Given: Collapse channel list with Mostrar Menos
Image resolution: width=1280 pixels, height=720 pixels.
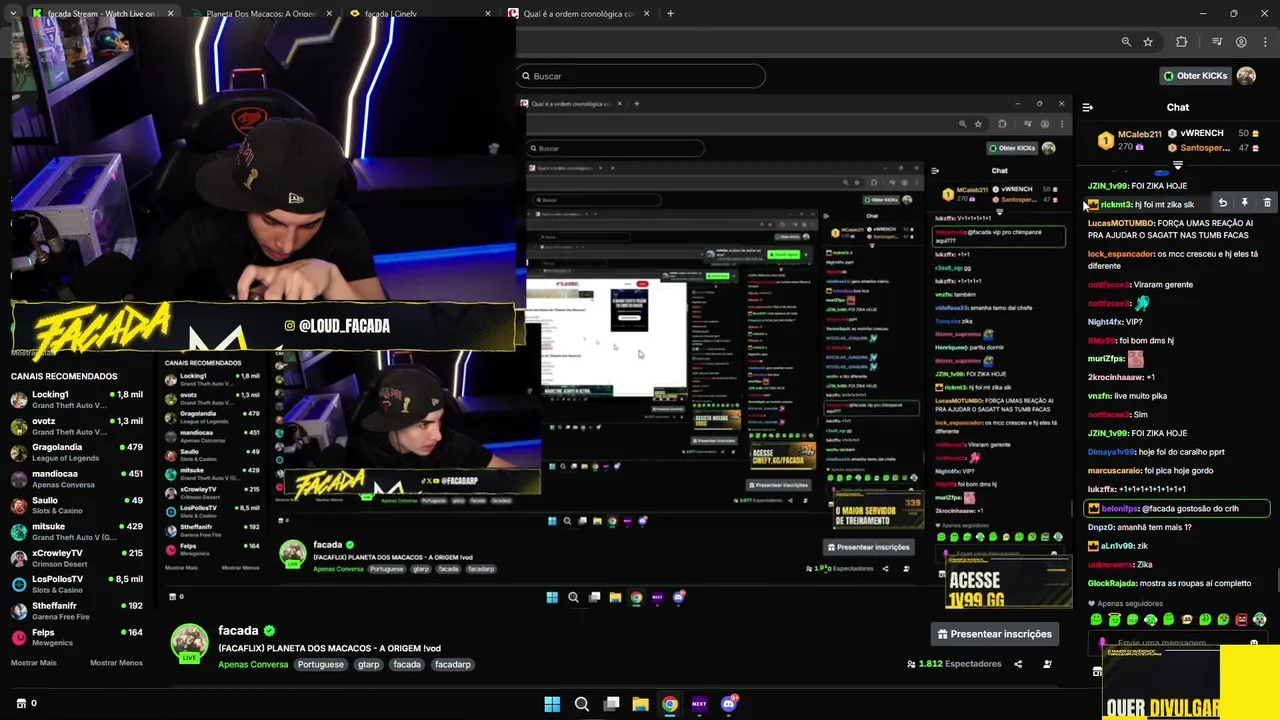Looking at the screenshot, I should click(116, 663).
